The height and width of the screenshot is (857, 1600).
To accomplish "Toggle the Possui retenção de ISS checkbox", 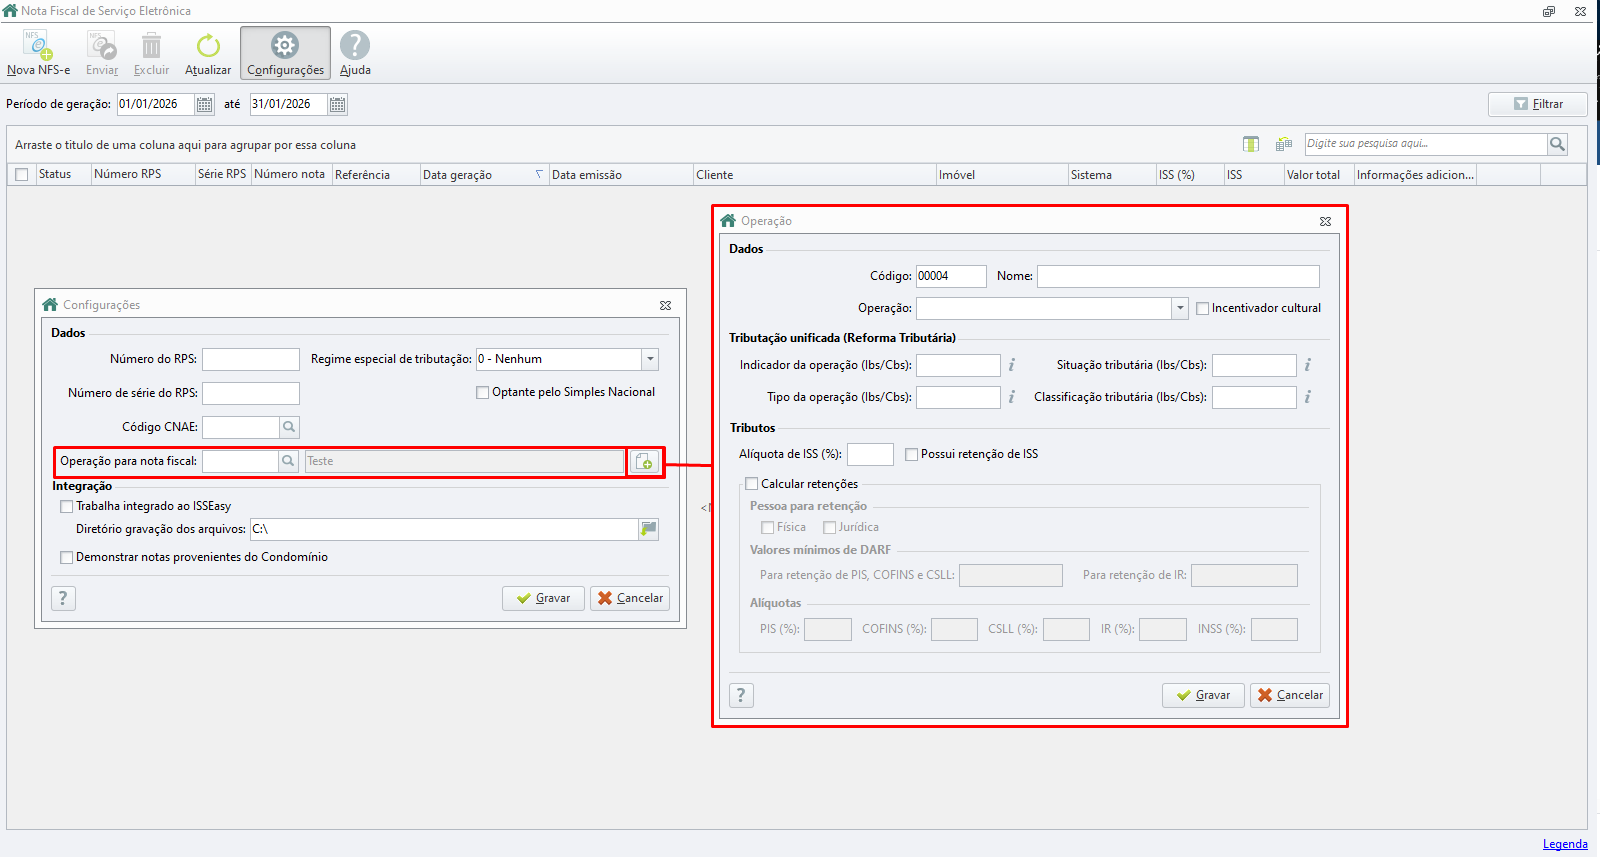I will point(911,454).
